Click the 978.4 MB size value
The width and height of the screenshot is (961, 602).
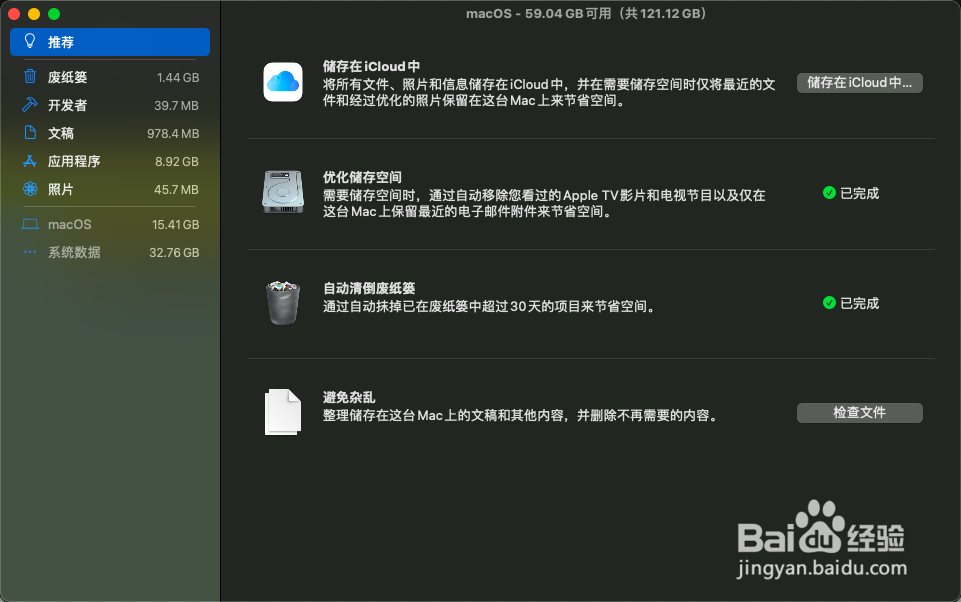tap(173, 134)
